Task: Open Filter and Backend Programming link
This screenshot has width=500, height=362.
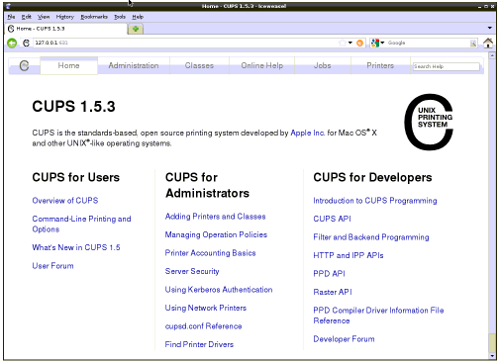Action: pos(371,237)
